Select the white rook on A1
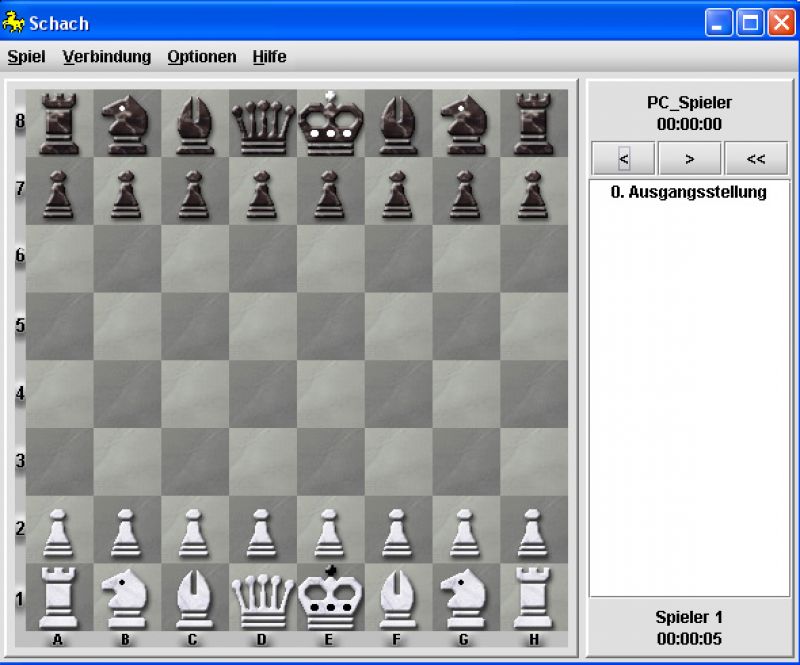This screenshot has height=665, width=800. 59,597
